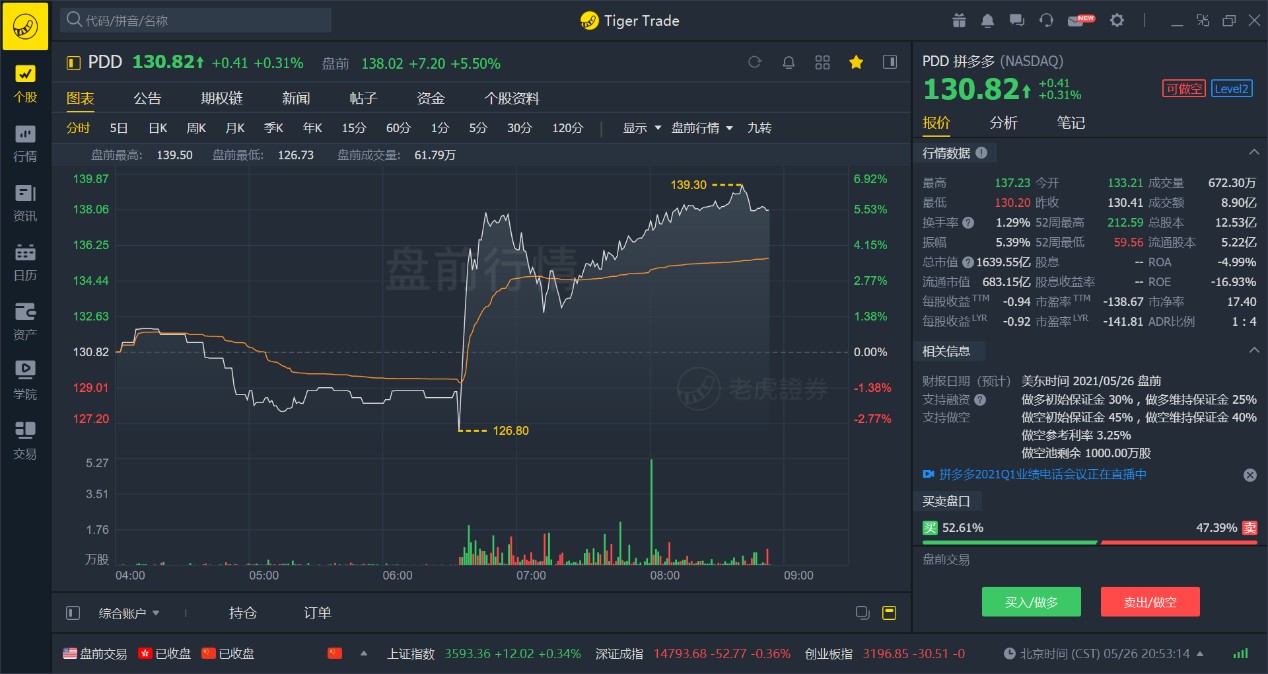Set a price alert bell for PDD
Screen dimensions: 1268x674
pyautogui.click(x=789, y=62)
